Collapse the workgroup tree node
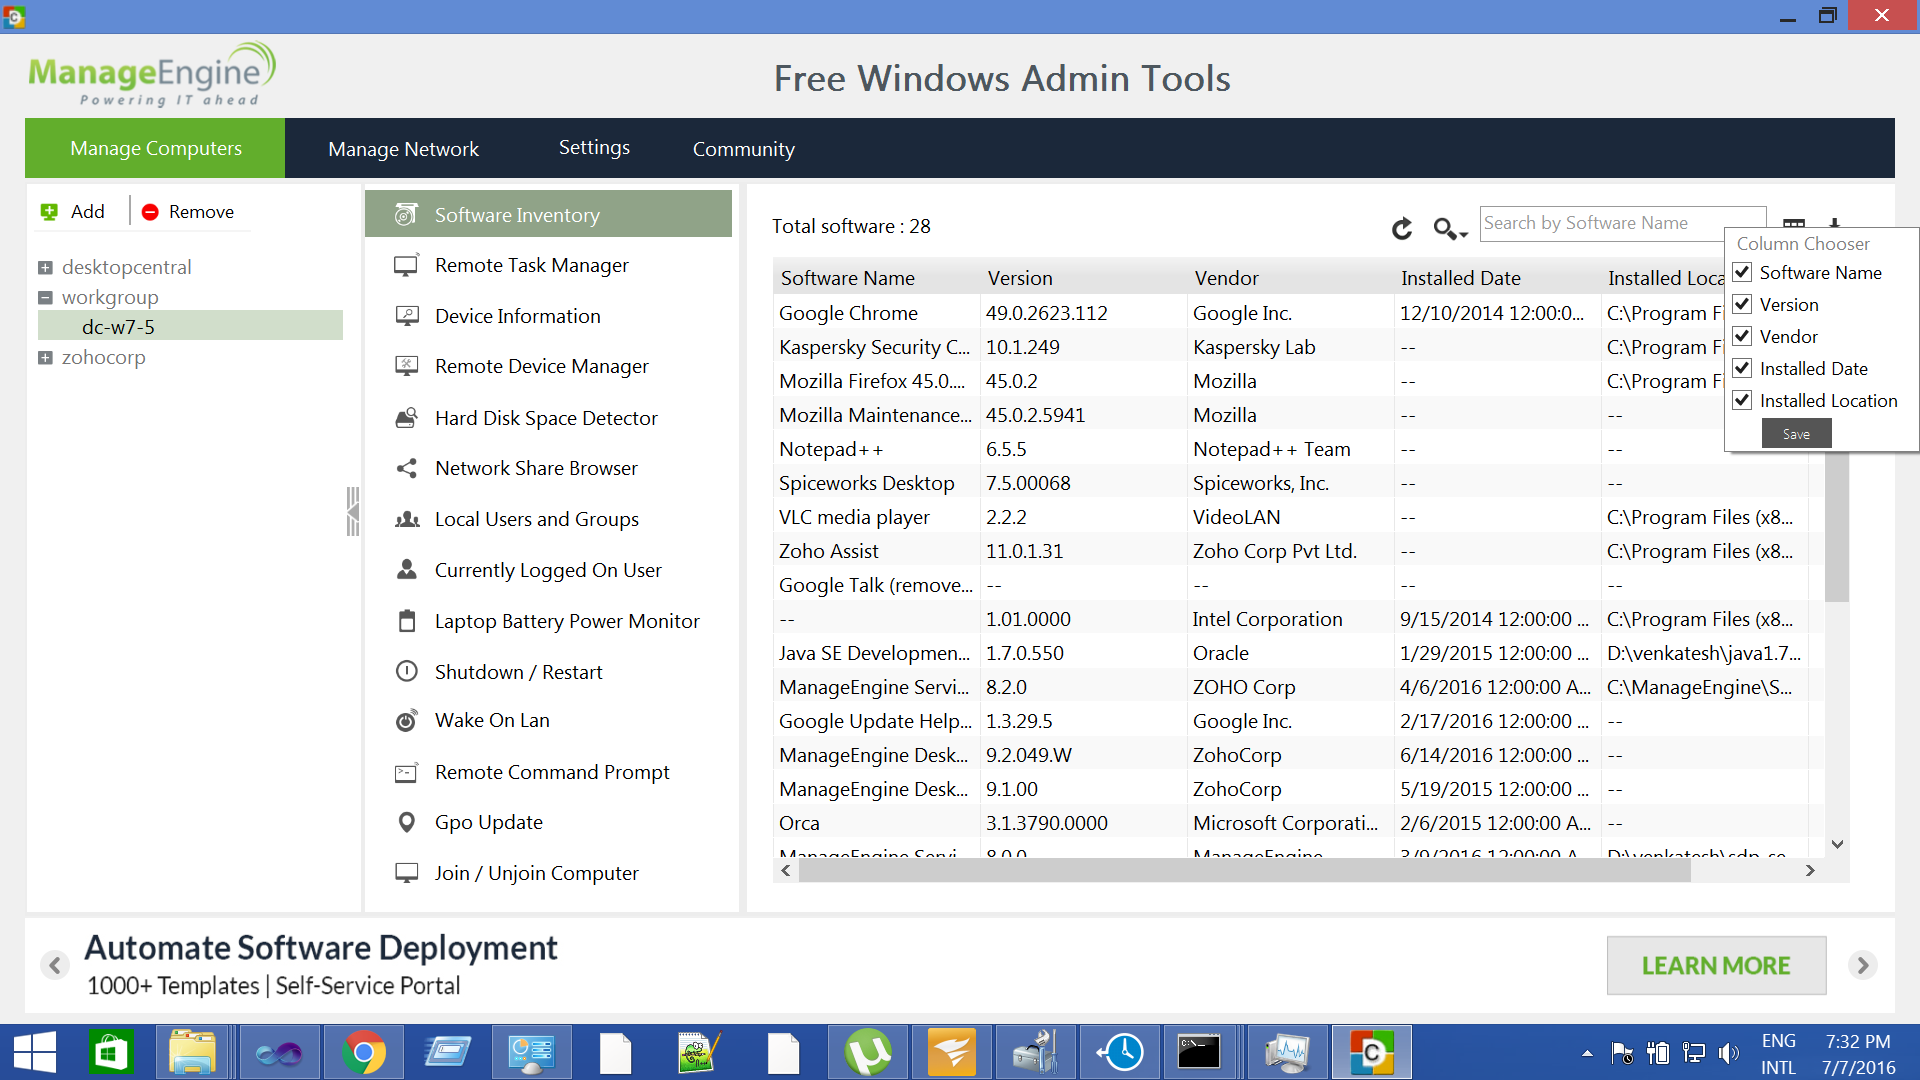Image resolution: width=1920 pixels, height=1080 pixels. click(45, 297)
